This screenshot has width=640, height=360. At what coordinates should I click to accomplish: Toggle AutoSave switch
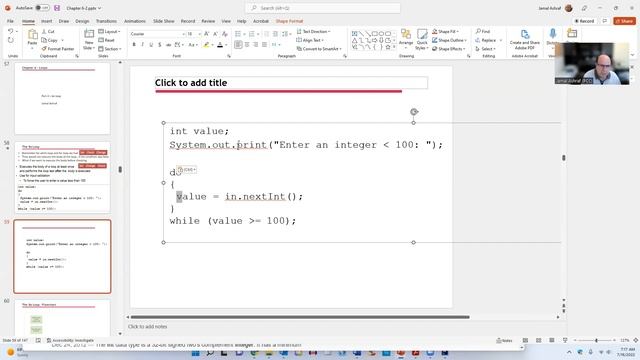tap(42, 8)
